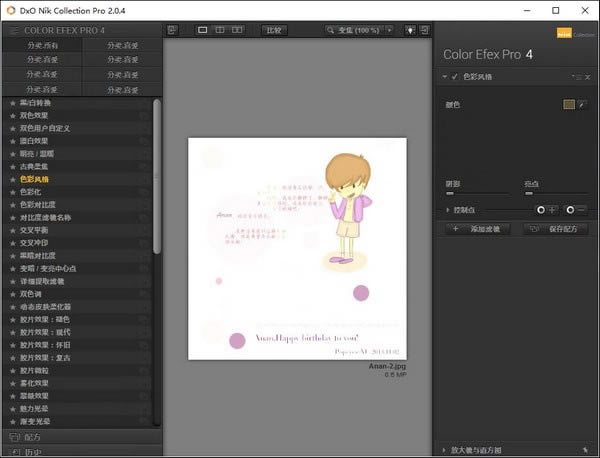Screen dimensions: 600x458
Task: Select the 胶片效果：复古 filter
Action: (x=77, y=358)
